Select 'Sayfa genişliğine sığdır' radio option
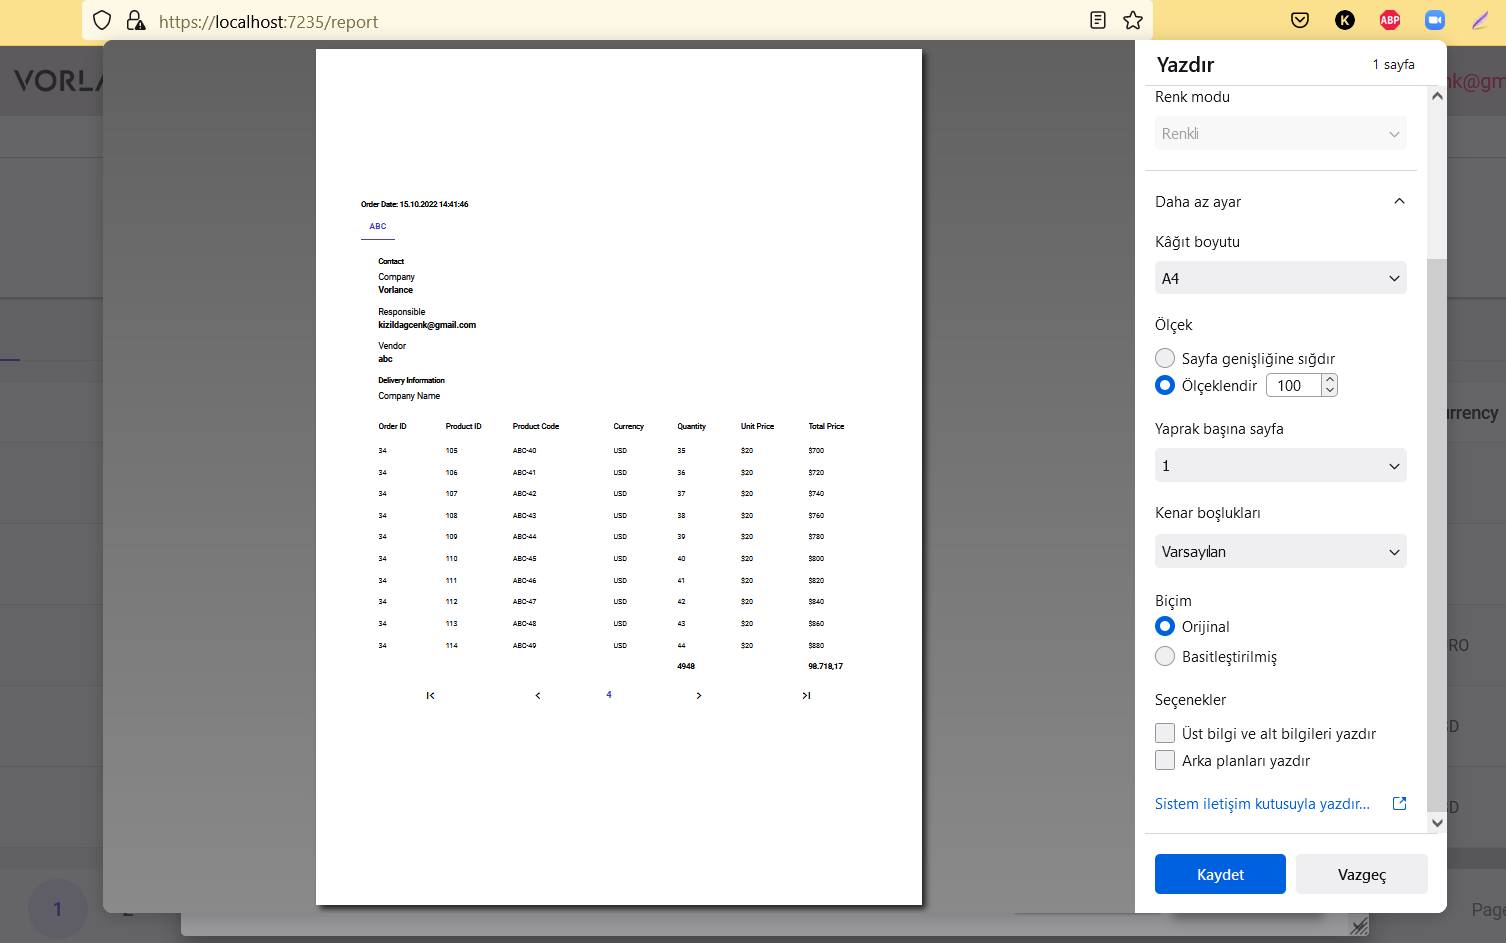This screenshot has width=1506, height=943. pos(1165,358)
